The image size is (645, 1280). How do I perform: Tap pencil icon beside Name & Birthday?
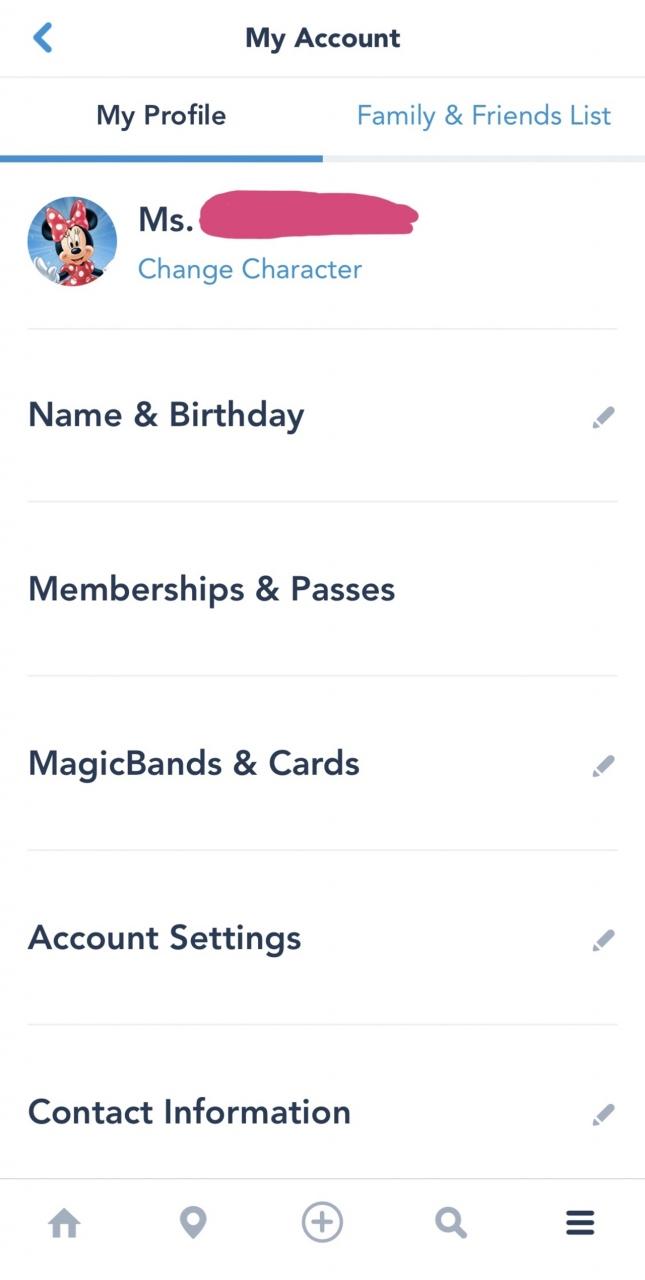point(603,417)
